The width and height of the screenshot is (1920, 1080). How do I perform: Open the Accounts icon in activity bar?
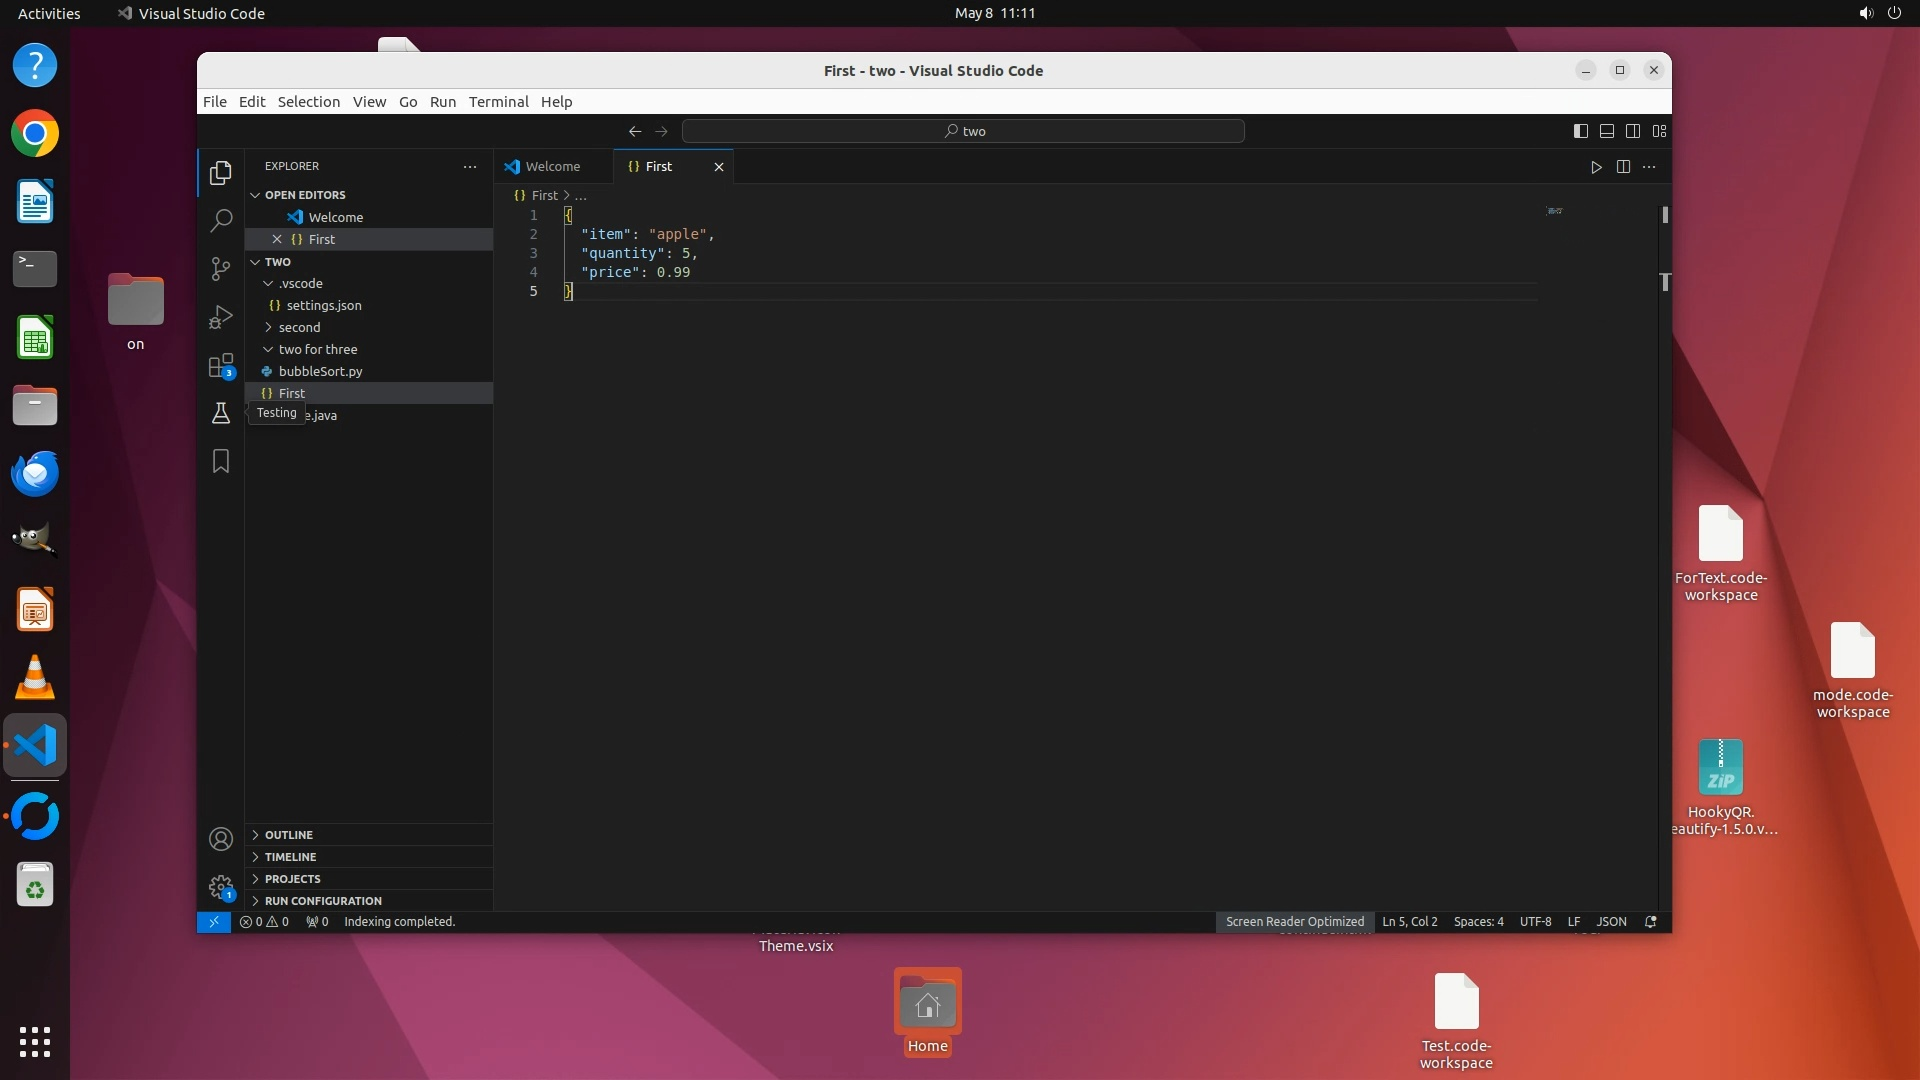221,839
